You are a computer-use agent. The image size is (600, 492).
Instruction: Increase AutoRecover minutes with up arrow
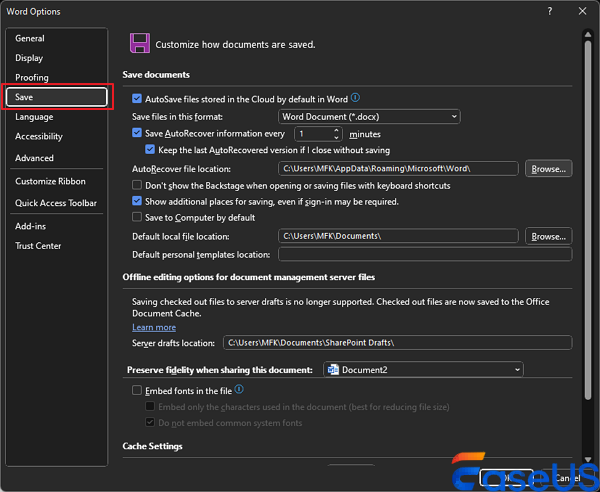tap(337, 129)
